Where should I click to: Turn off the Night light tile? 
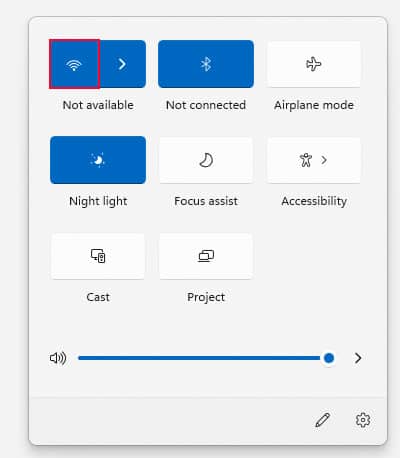(x=98, y=160)
